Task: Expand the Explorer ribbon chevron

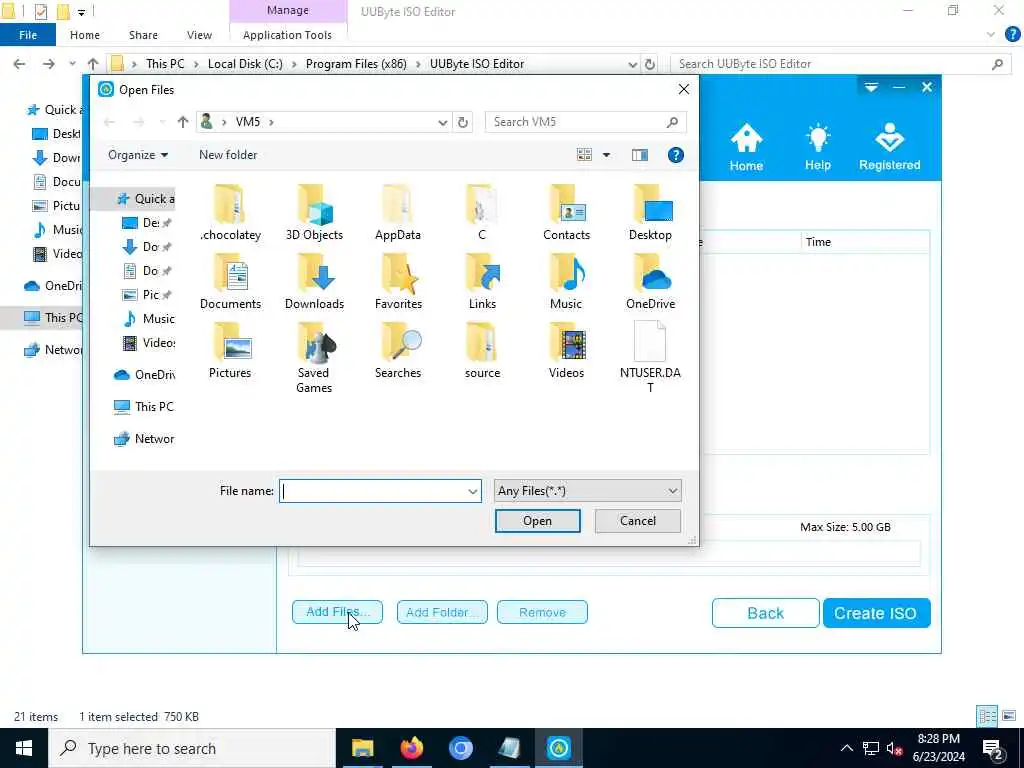Action: pos(991,35)
